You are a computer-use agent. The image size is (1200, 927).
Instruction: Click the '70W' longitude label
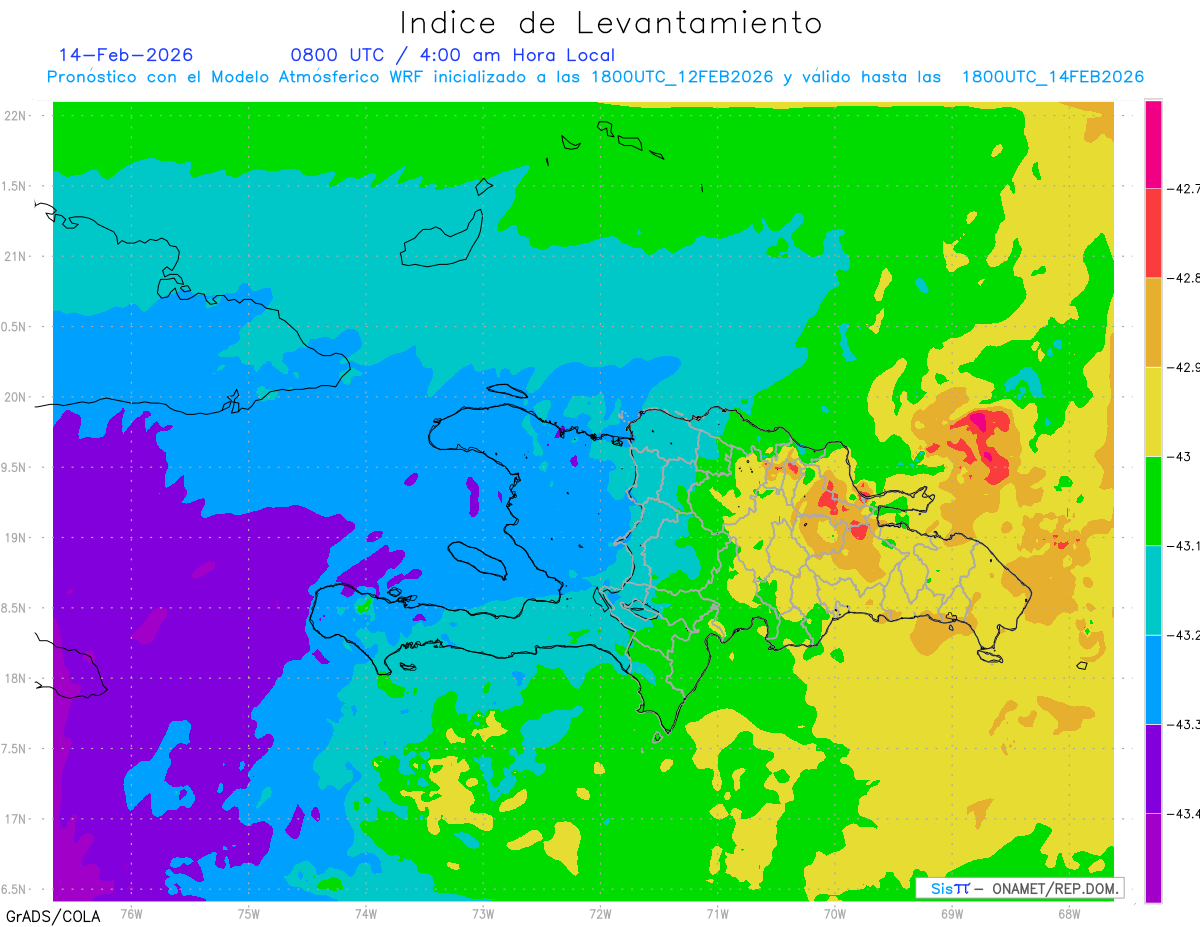(x=834, y=913)
